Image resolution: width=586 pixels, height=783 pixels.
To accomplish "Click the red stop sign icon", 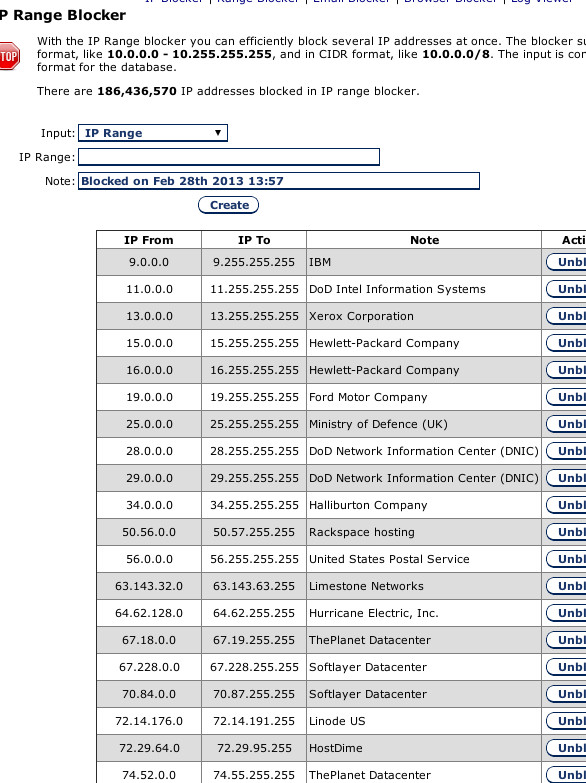I will (9, 56).
